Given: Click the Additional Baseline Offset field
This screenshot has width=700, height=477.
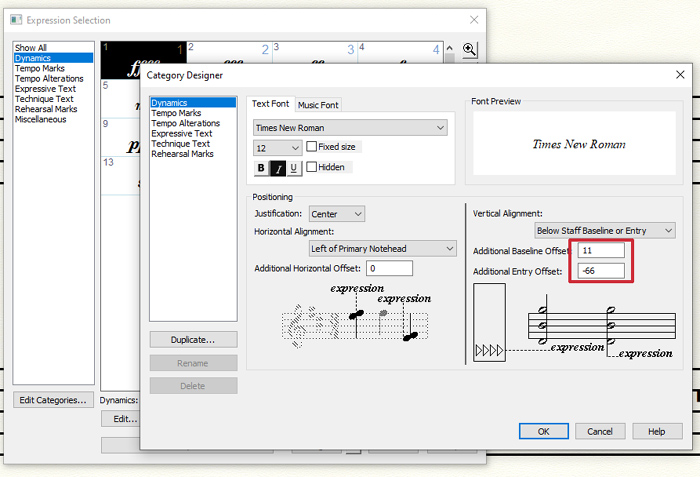Looking at the screenshot, I should click(599, 250).
